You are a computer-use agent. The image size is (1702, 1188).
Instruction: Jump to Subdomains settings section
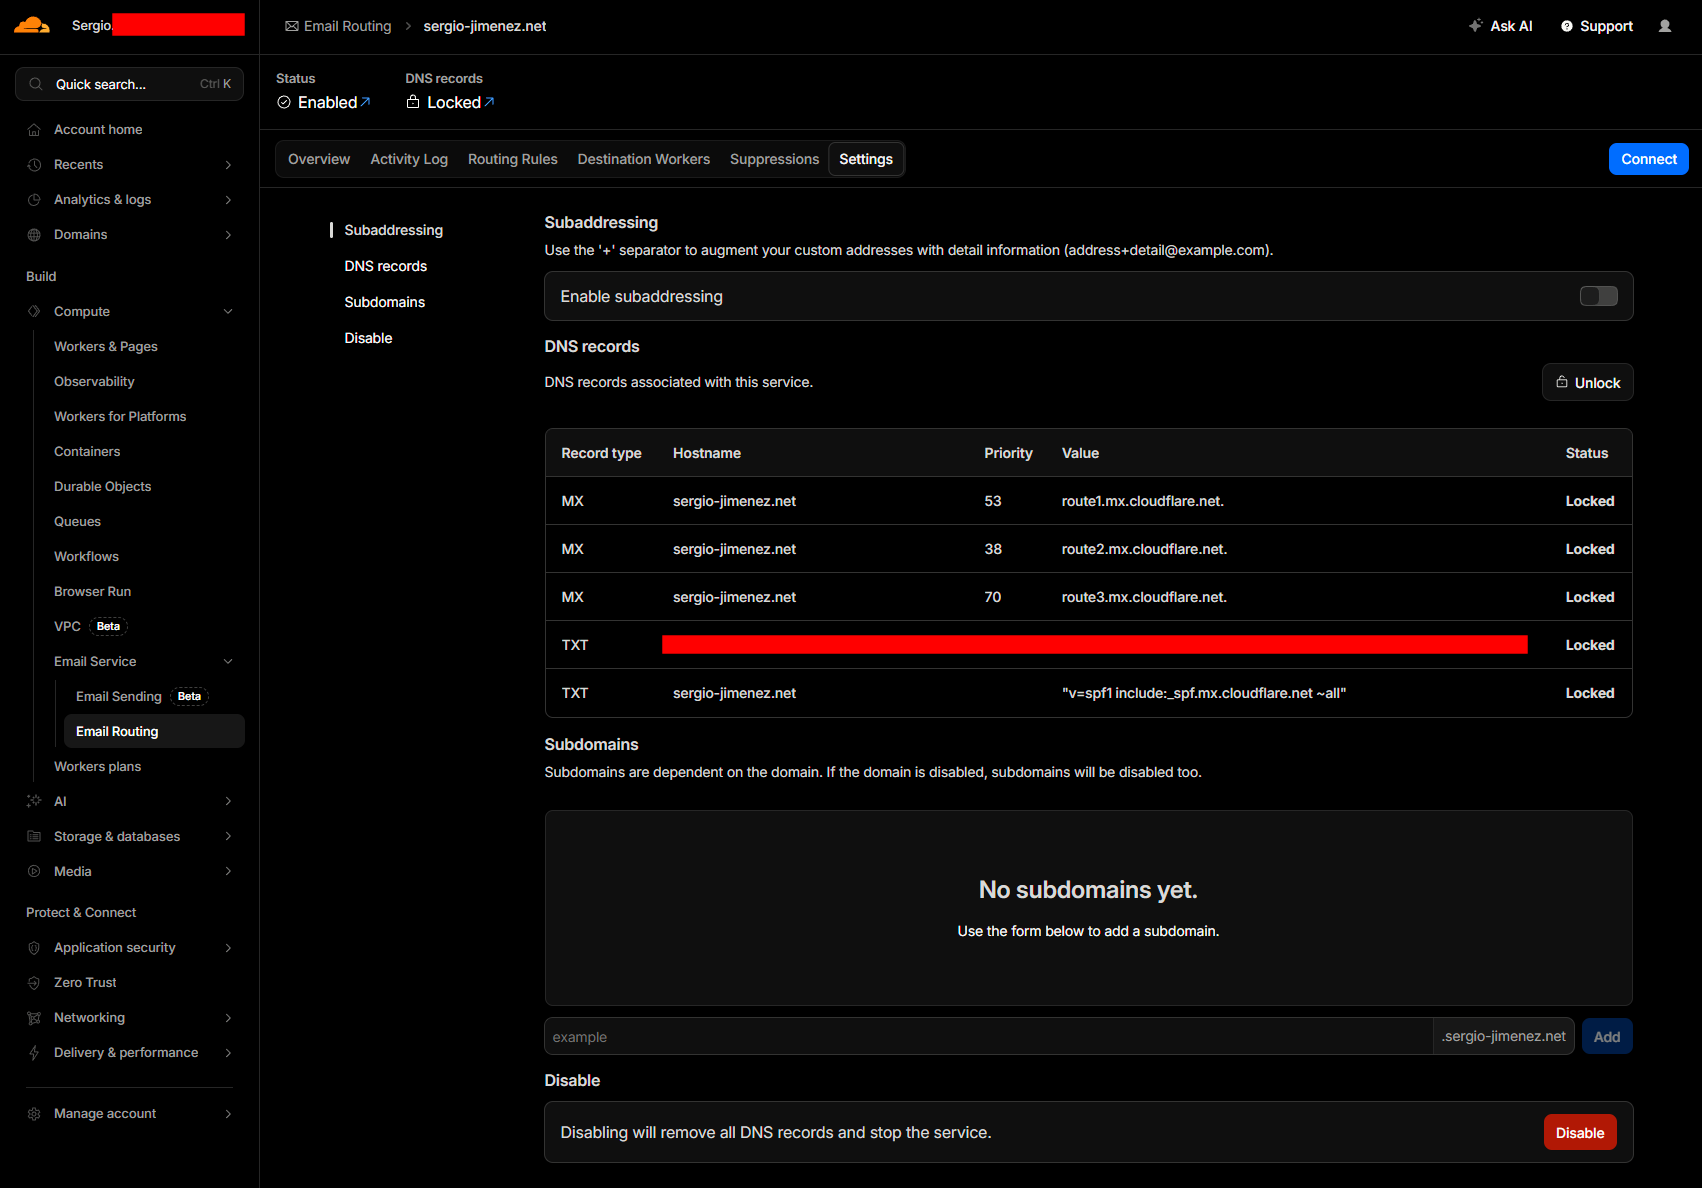(x=384, y=302)
